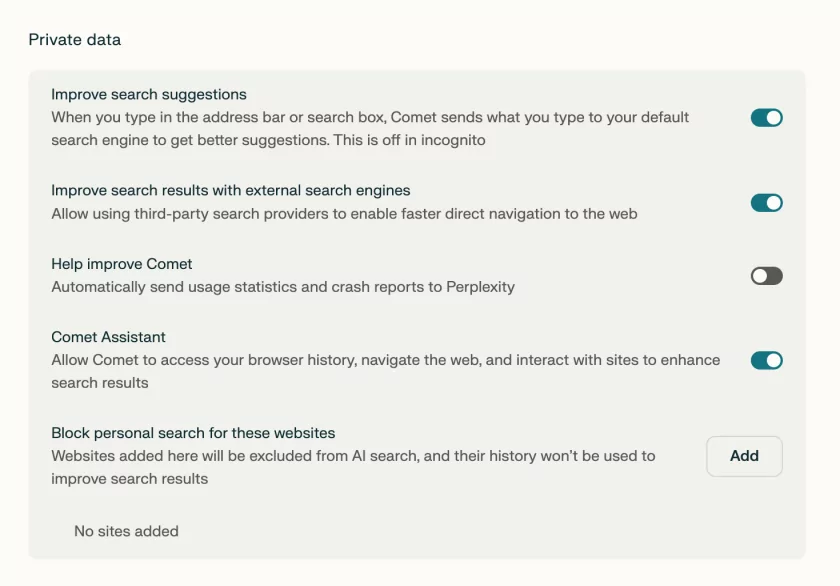This screenshot has height=586, width=840.
Task: Enable the Help improve Comet toggle
Action: coord(766,276)
